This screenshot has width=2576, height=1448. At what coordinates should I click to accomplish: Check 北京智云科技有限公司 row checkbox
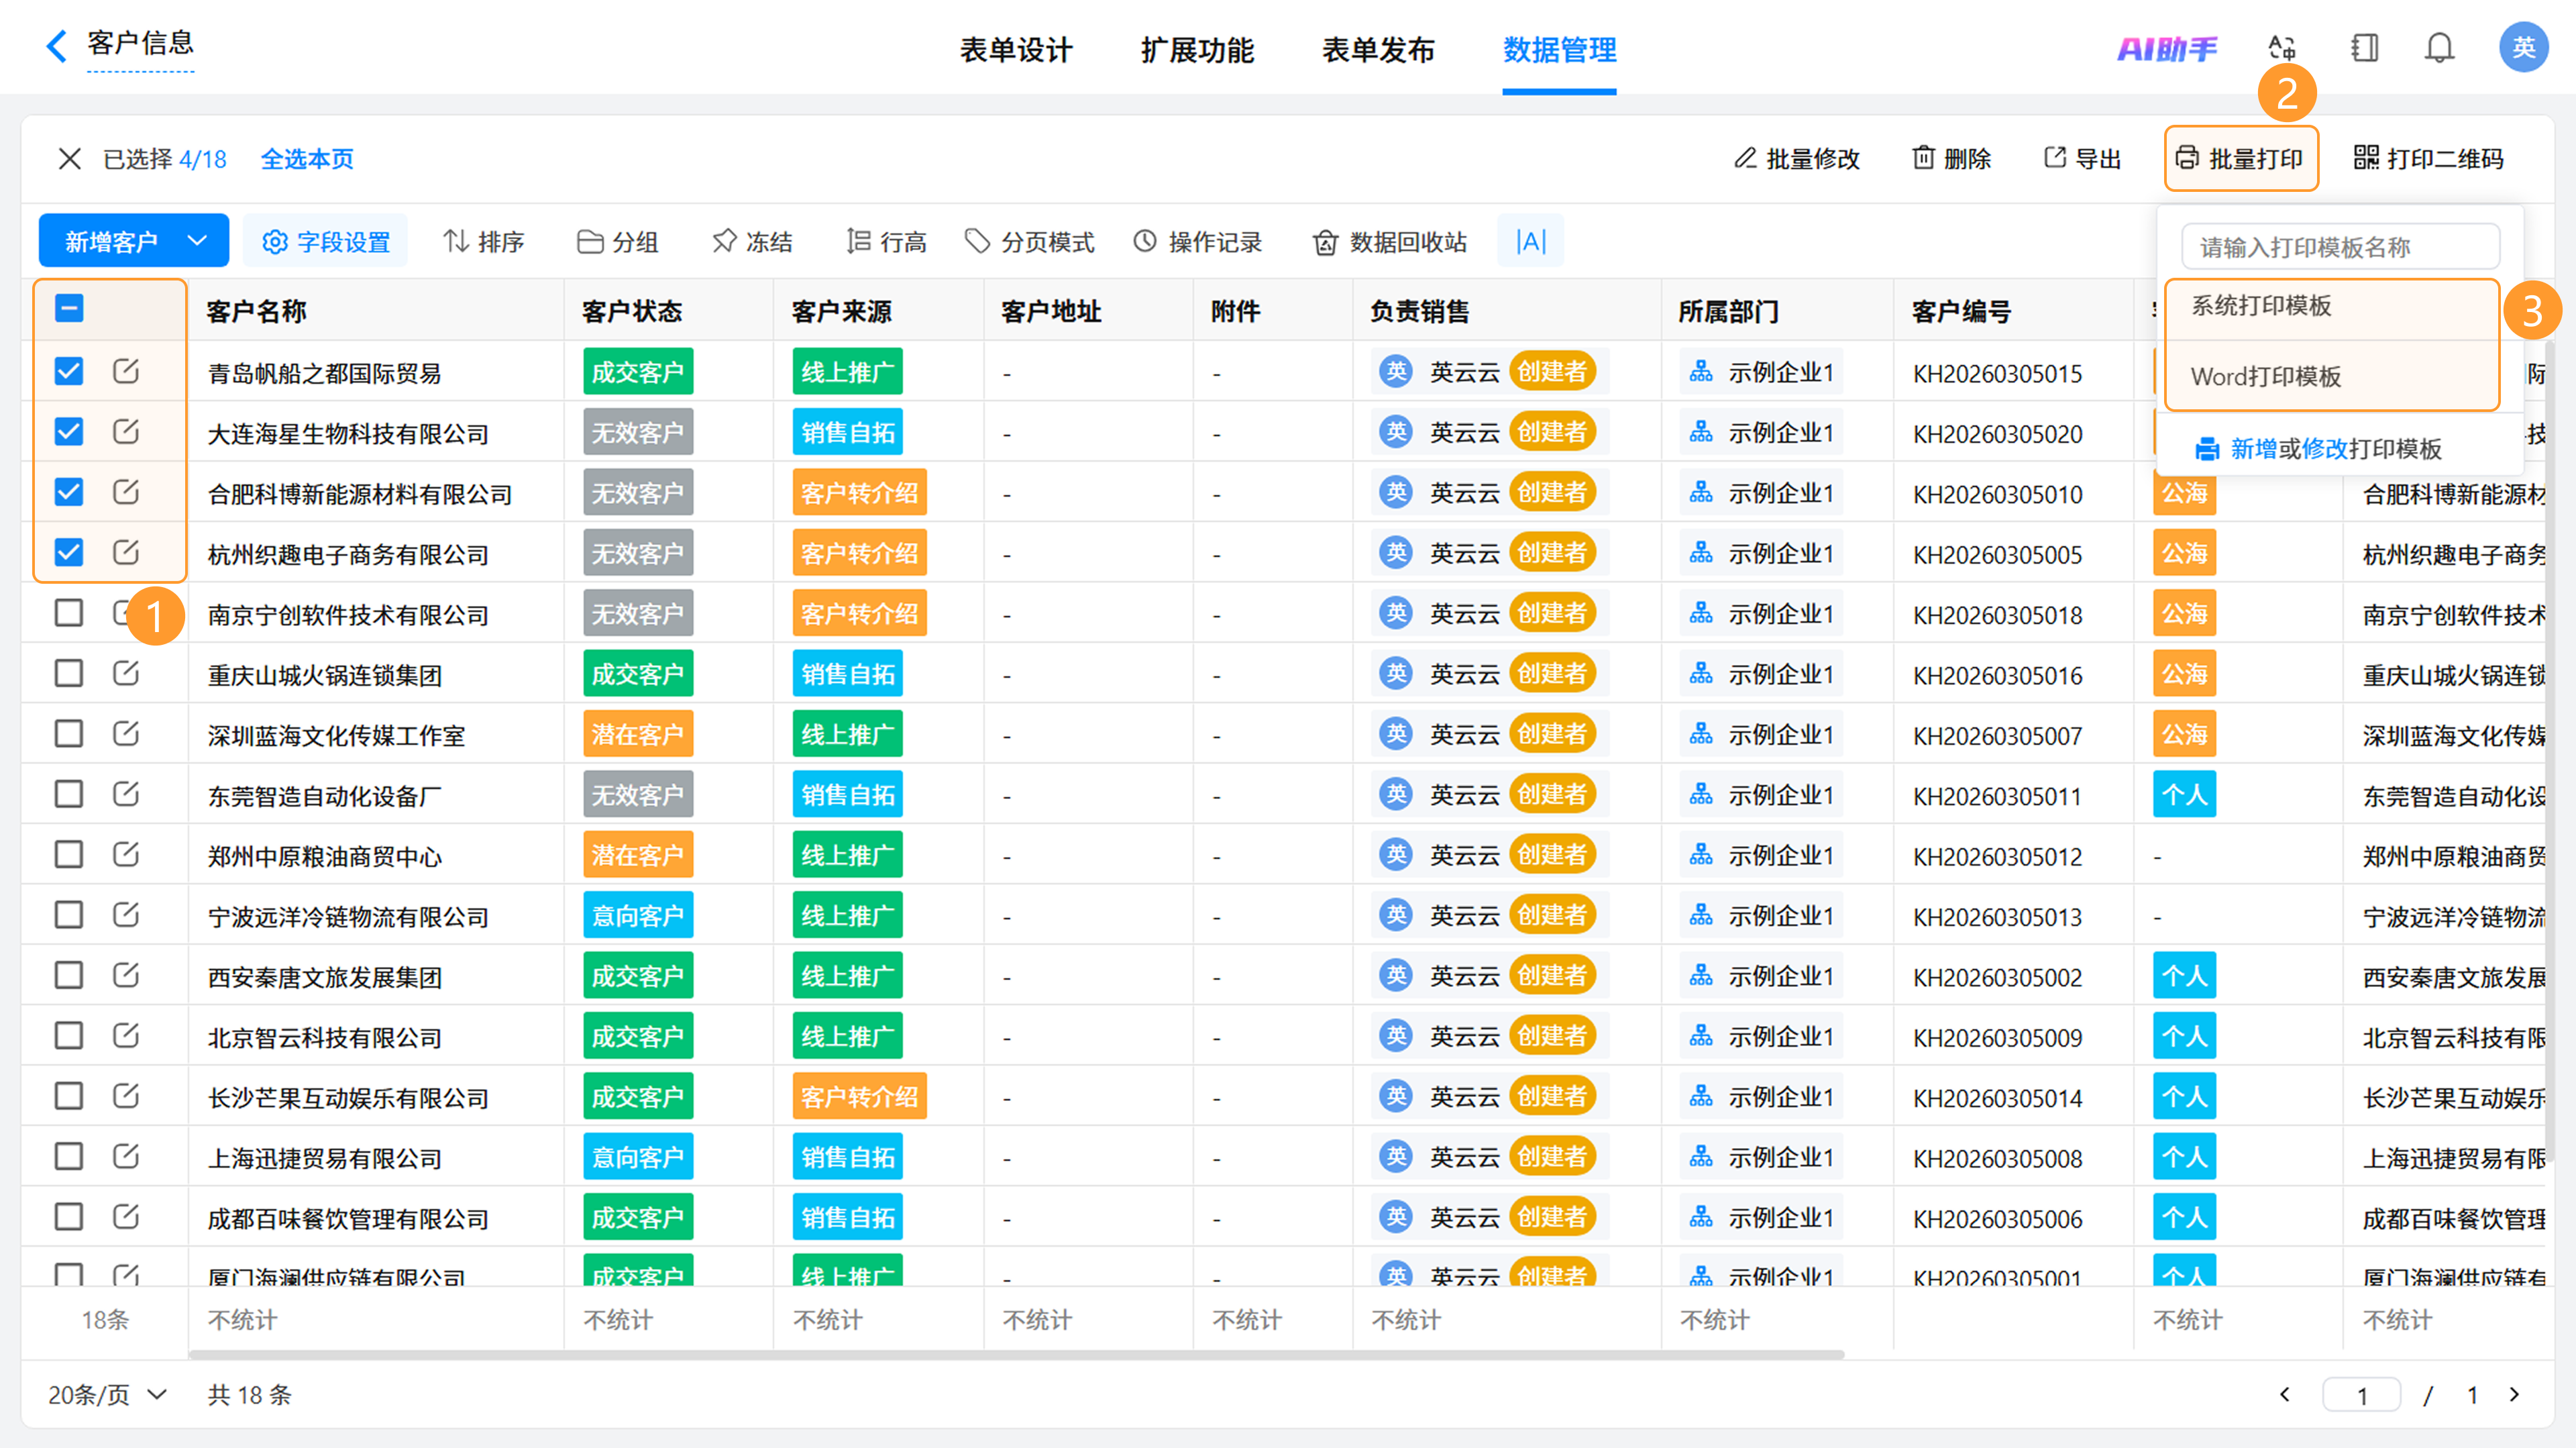click(69, 1035)
